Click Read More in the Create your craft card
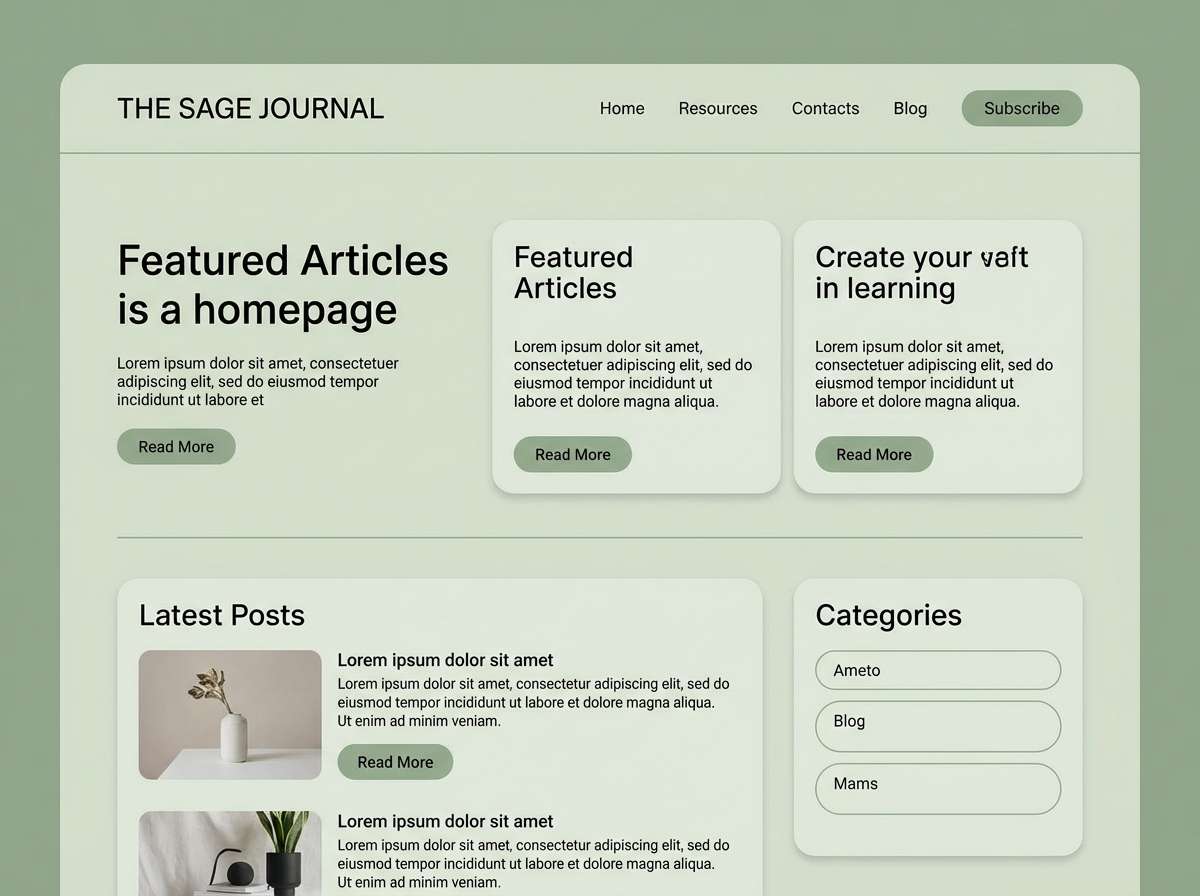Screen dimensions: 1200x896 [x=874, y=454]
